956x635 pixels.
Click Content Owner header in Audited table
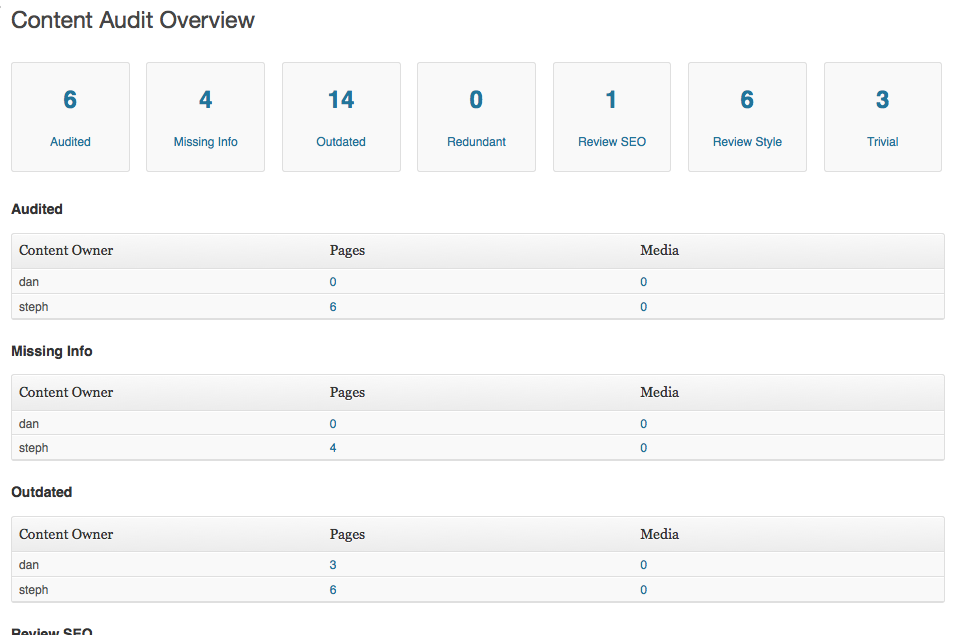(66, 250)
